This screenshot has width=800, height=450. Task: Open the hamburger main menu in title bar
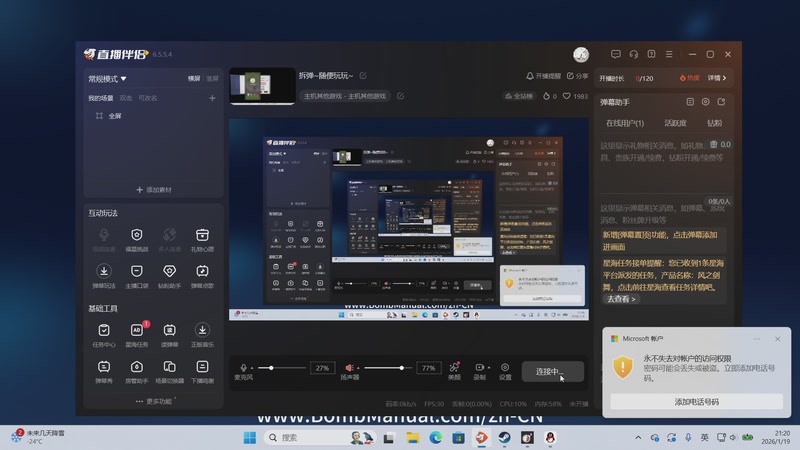tap(669, 54)
